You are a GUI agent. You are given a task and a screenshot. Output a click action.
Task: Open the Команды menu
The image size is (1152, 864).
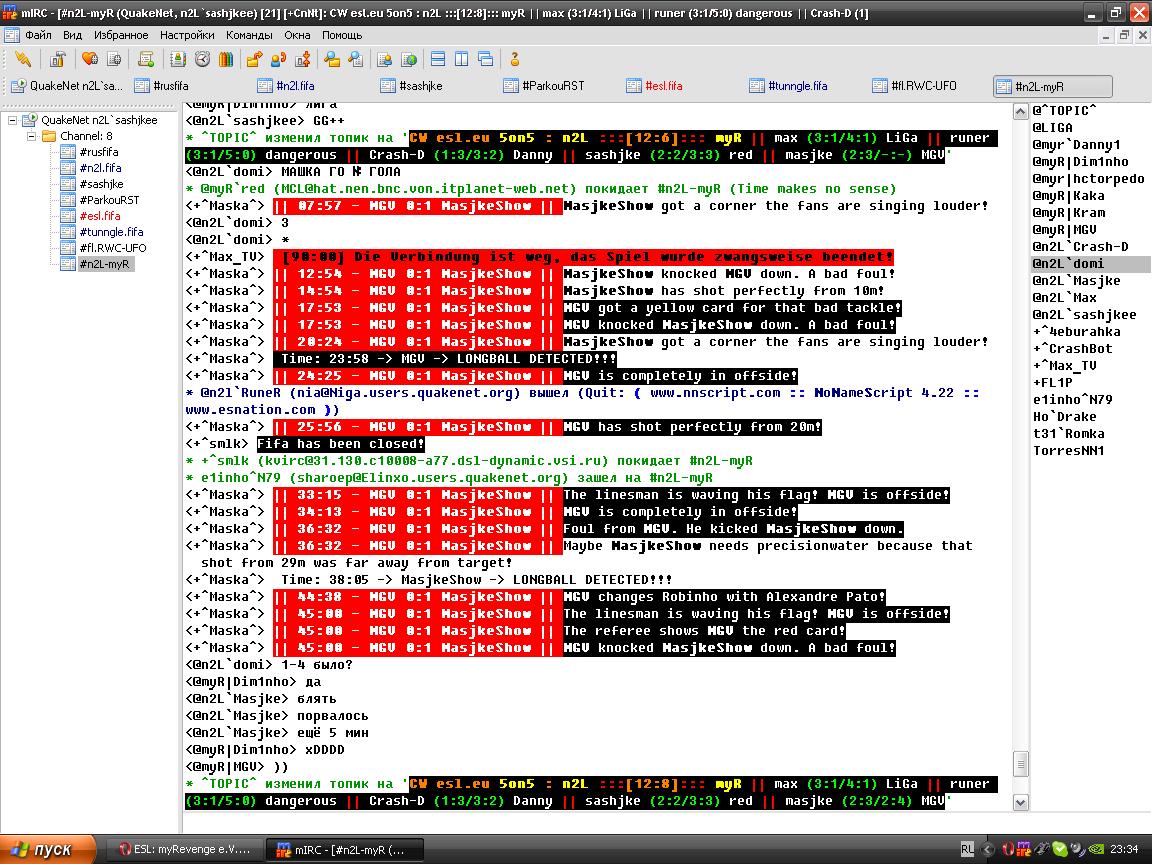coord(249,35)
